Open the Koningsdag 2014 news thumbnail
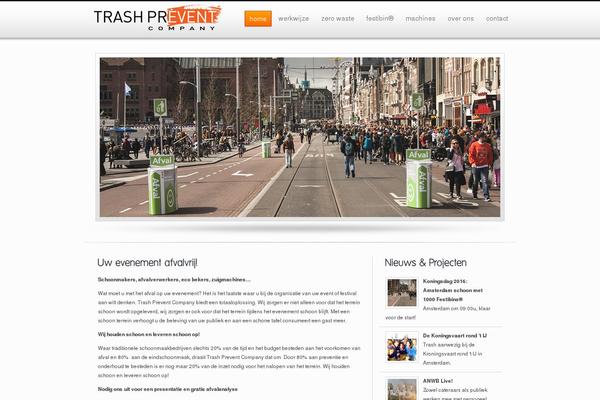Viewport: 600px width, 400px height. click(402, 293)
